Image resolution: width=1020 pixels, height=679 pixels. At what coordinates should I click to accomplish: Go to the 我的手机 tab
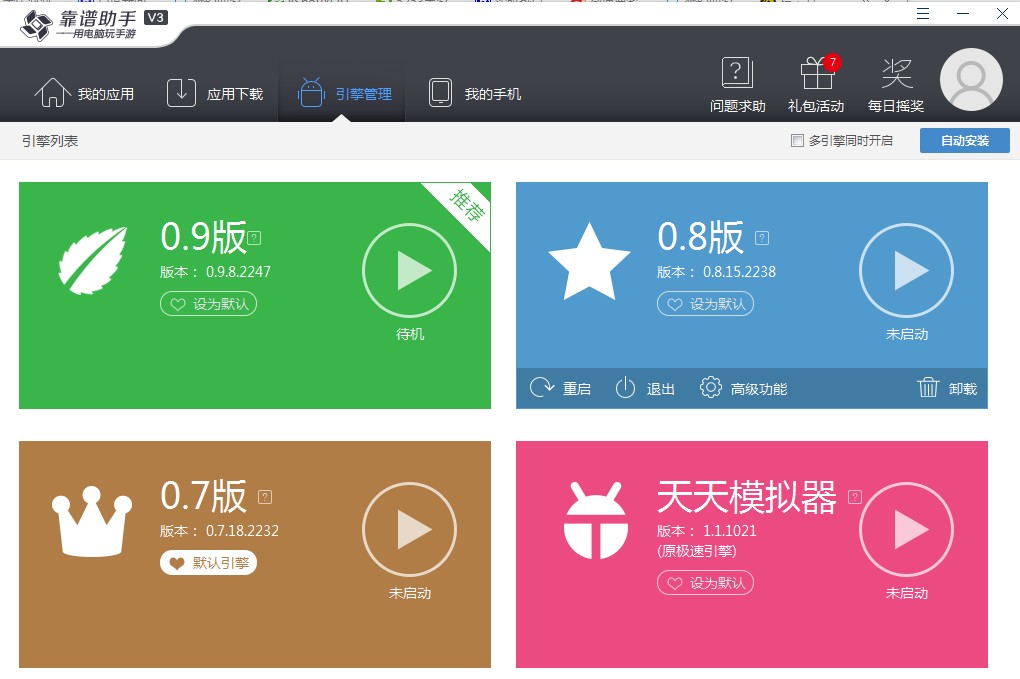point(474,93)
